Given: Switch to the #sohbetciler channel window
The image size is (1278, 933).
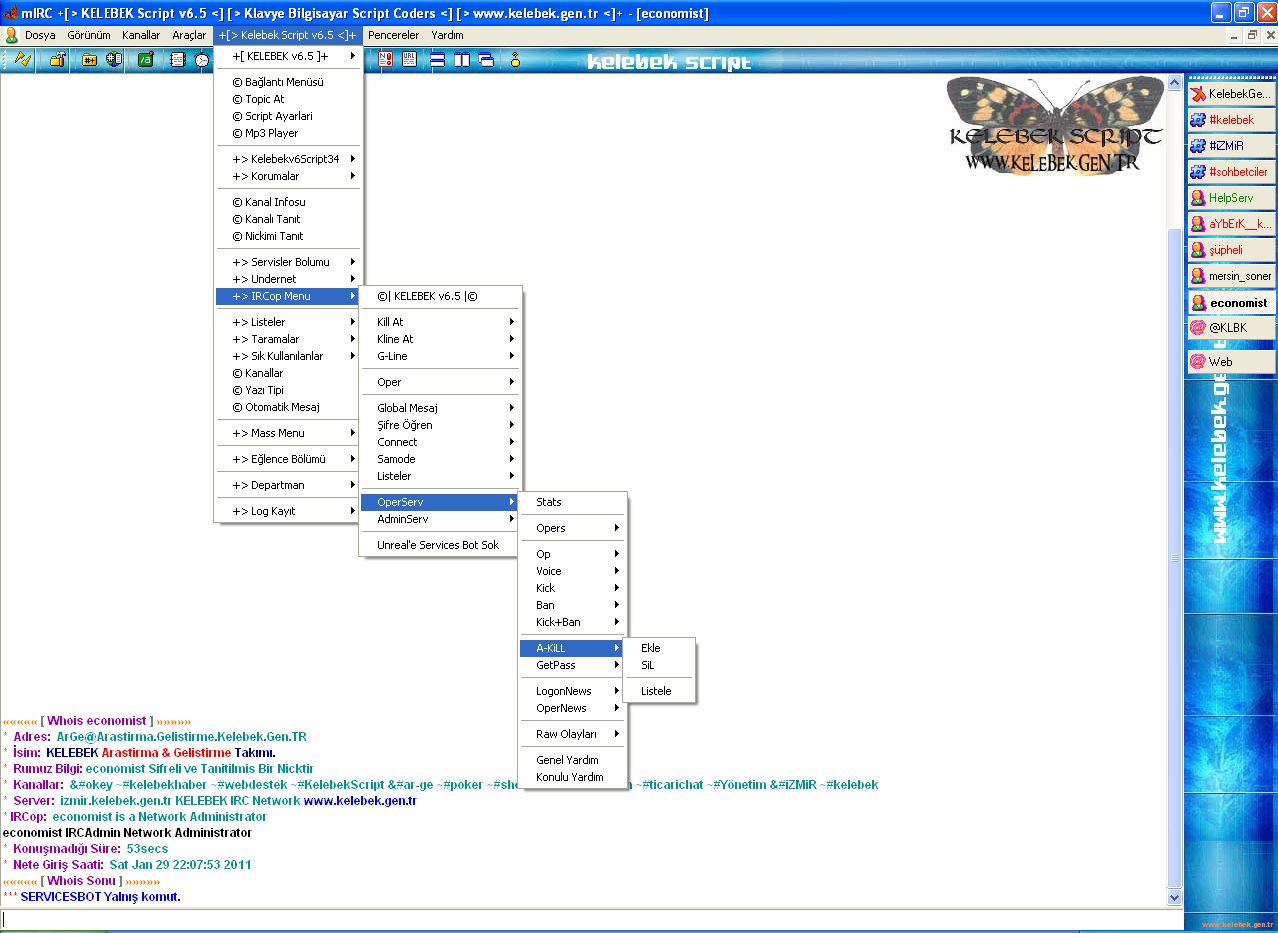Looking at the screenshot, I should [x=1232, y=172].
